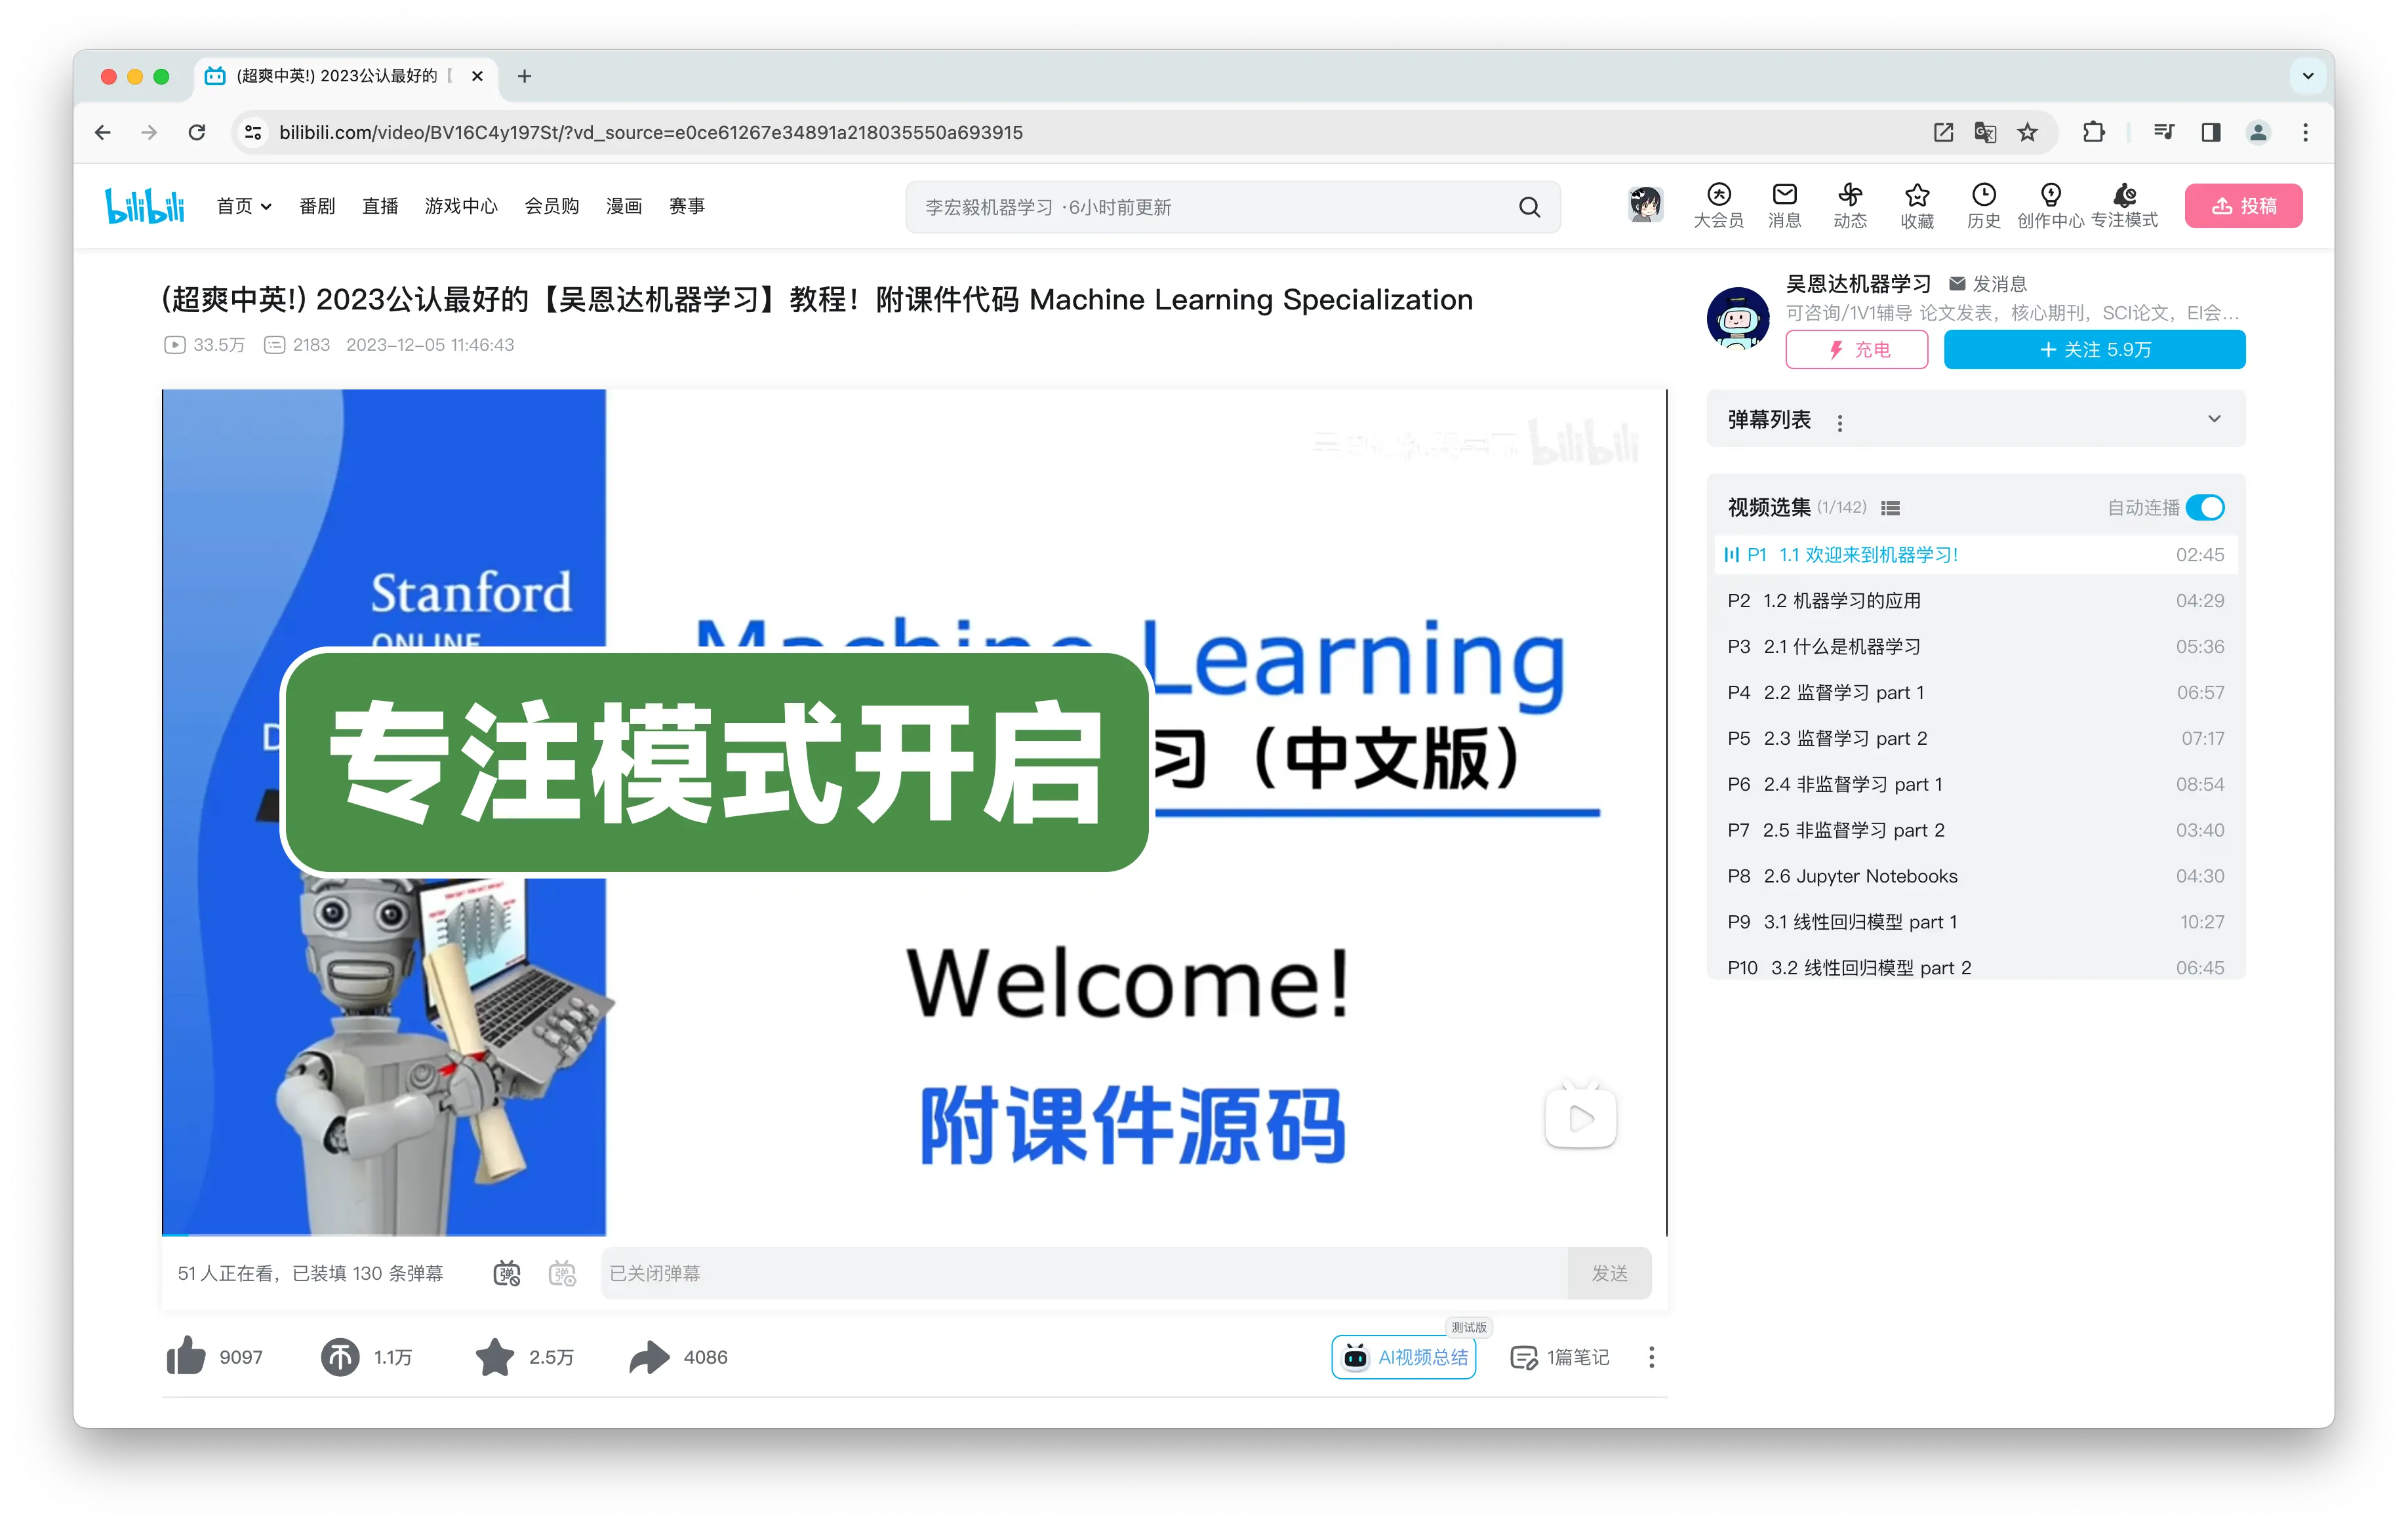Screen dimensions: 2408x1525
Task: Open the 历史 history icon
Action: tap(1983, 206)
